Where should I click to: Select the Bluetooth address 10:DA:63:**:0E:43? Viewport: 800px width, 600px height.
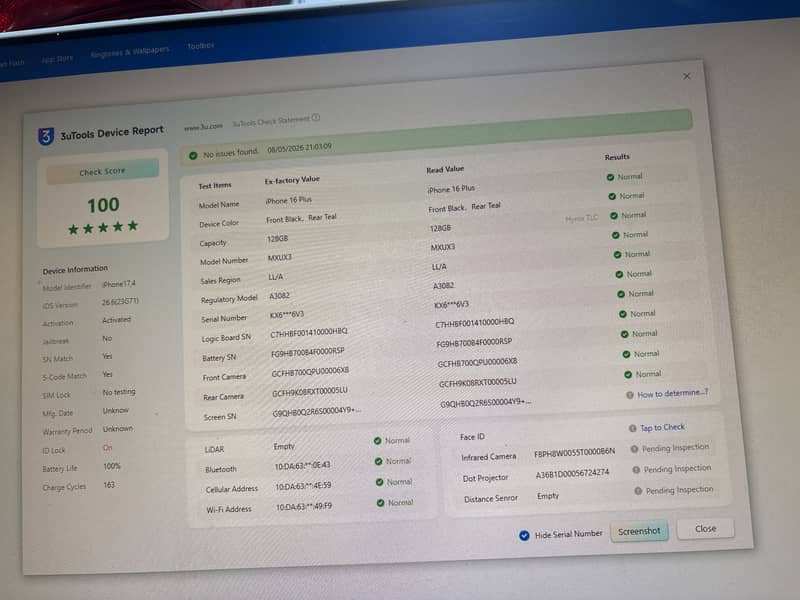(x=303, y=466)
